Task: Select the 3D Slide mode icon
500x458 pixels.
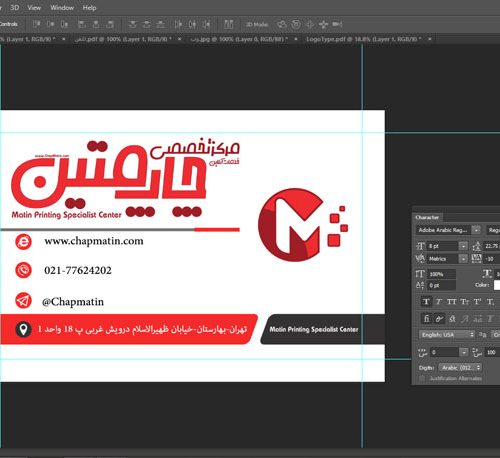Action: click(x=323, y=24)
